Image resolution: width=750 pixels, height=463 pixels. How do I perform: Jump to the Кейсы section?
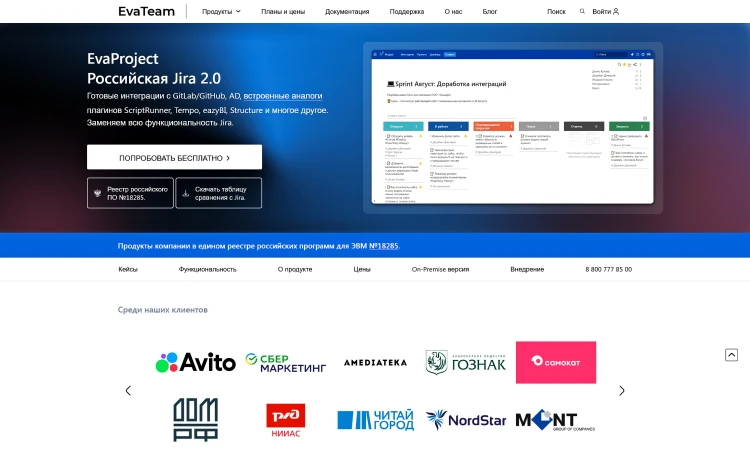pos(128,269)
